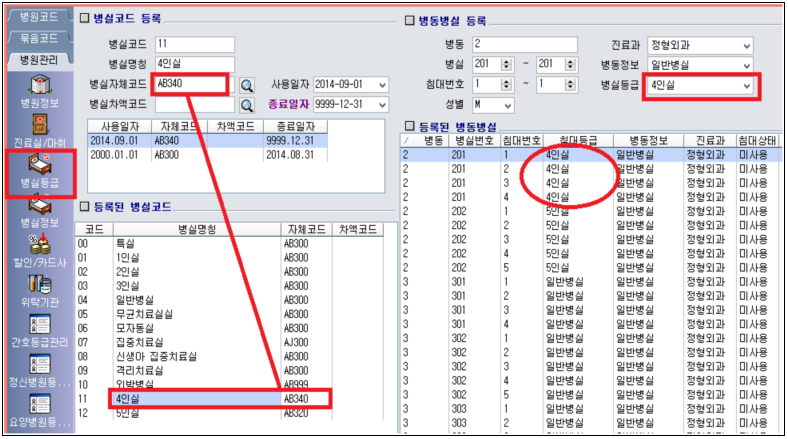Open the 병실등급 4인실 dropdown

pos(746,86)
